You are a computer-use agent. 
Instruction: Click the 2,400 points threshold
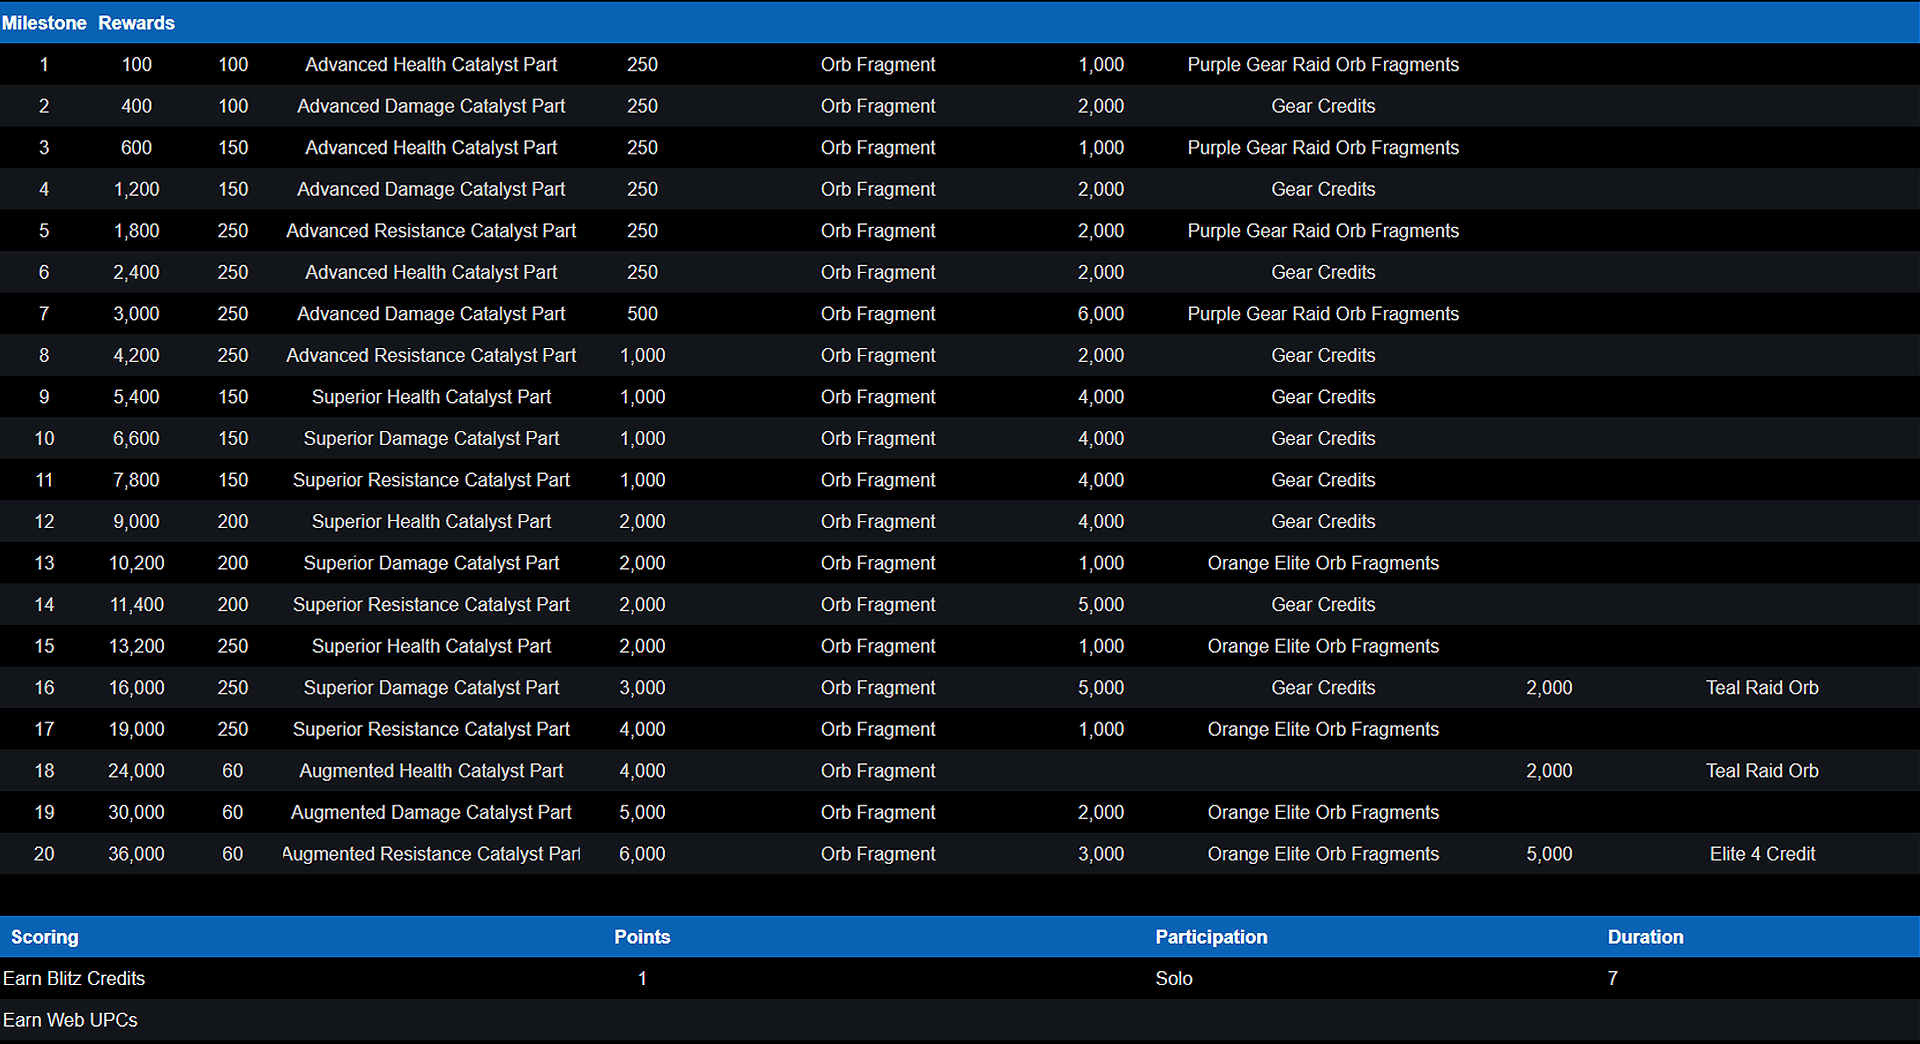[136, 272]
